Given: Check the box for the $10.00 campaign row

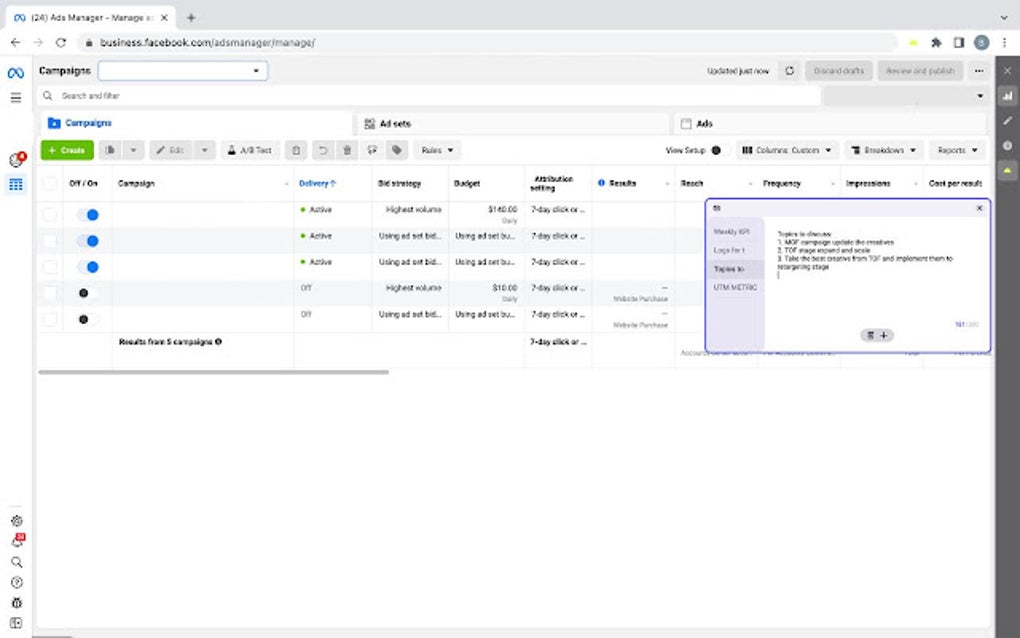Looking at the screenshot, I should (x=49, y=293).
